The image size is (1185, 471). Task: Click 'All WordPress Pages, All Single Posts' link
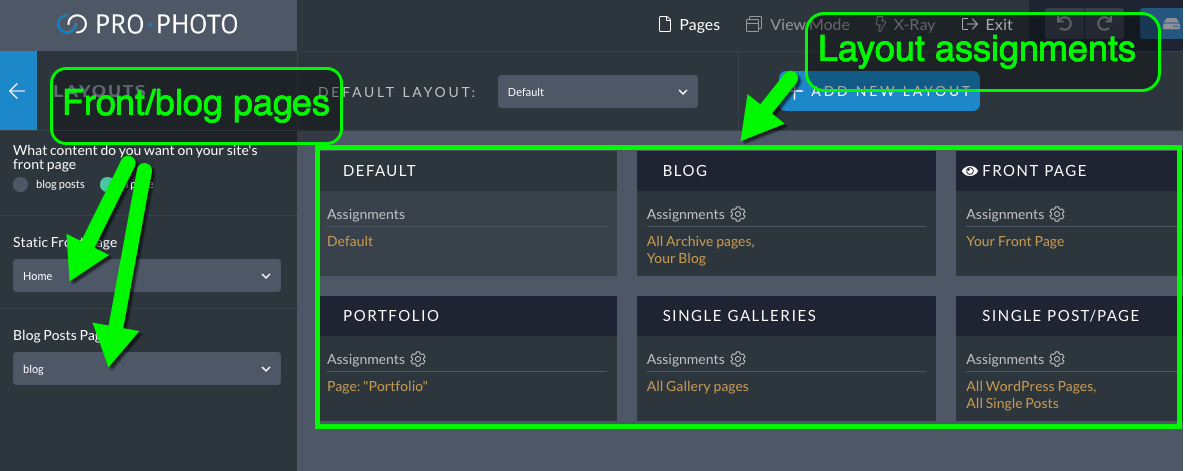1031,395
